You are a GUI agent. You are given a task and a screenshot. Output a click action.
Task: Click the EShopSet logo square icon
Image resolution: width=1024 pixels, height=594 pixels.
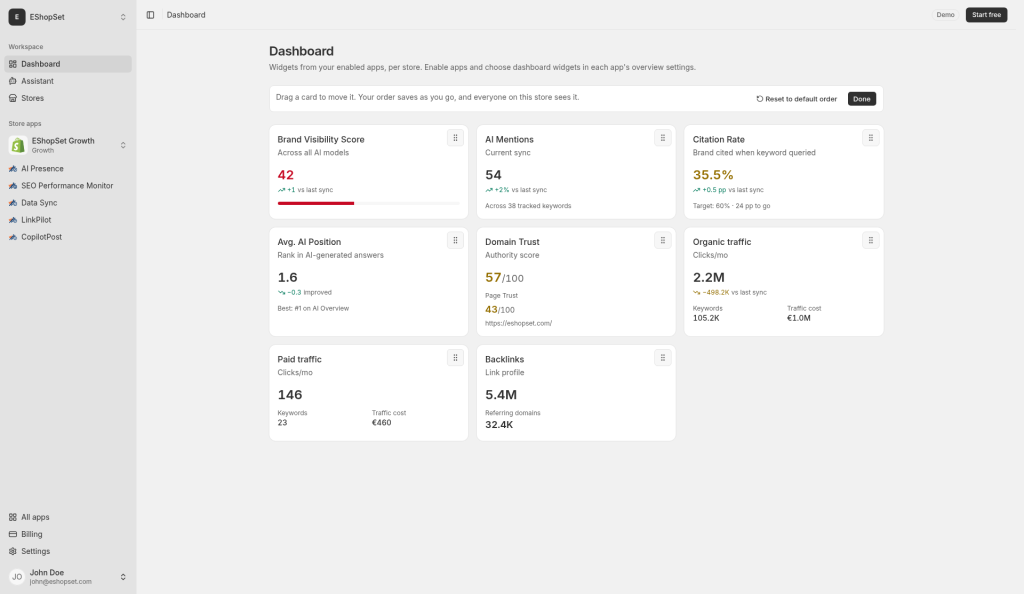point(17,17)
